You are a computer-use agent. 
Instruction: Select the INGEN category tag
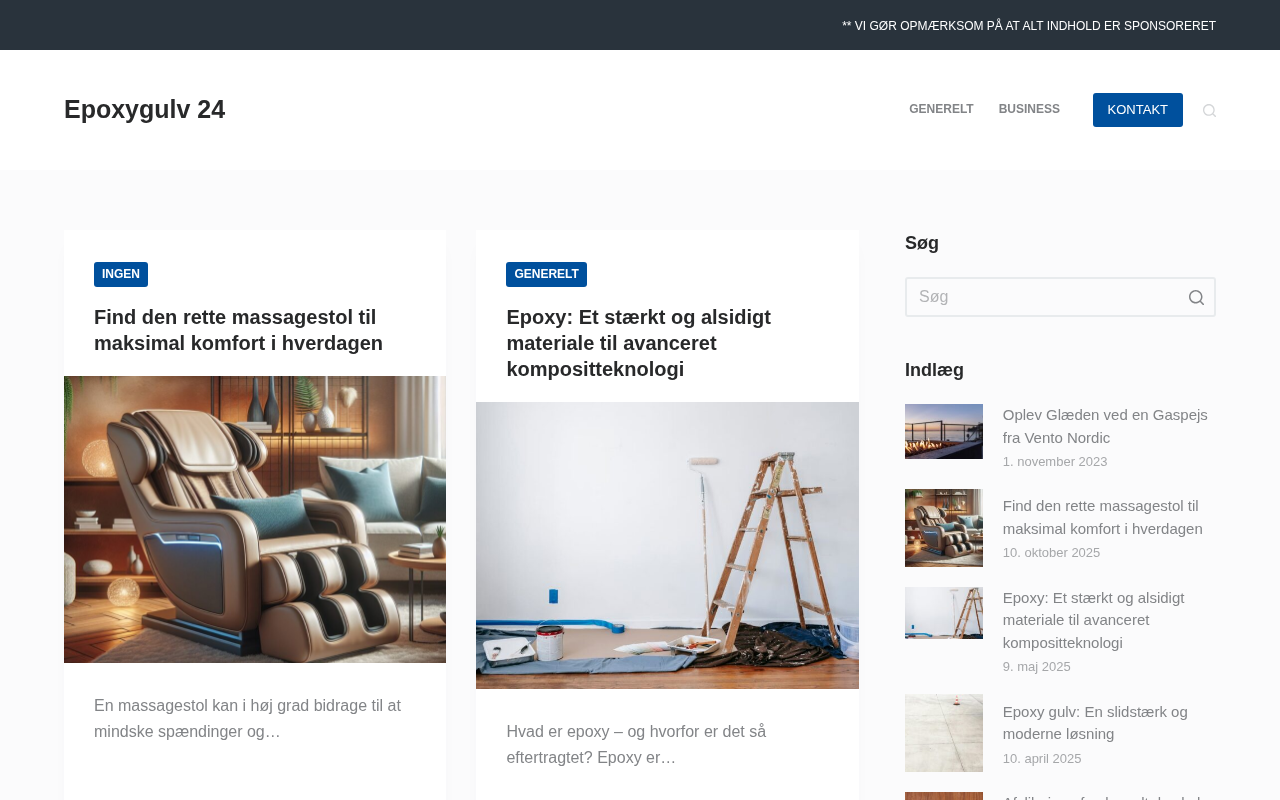pos(121,274)
